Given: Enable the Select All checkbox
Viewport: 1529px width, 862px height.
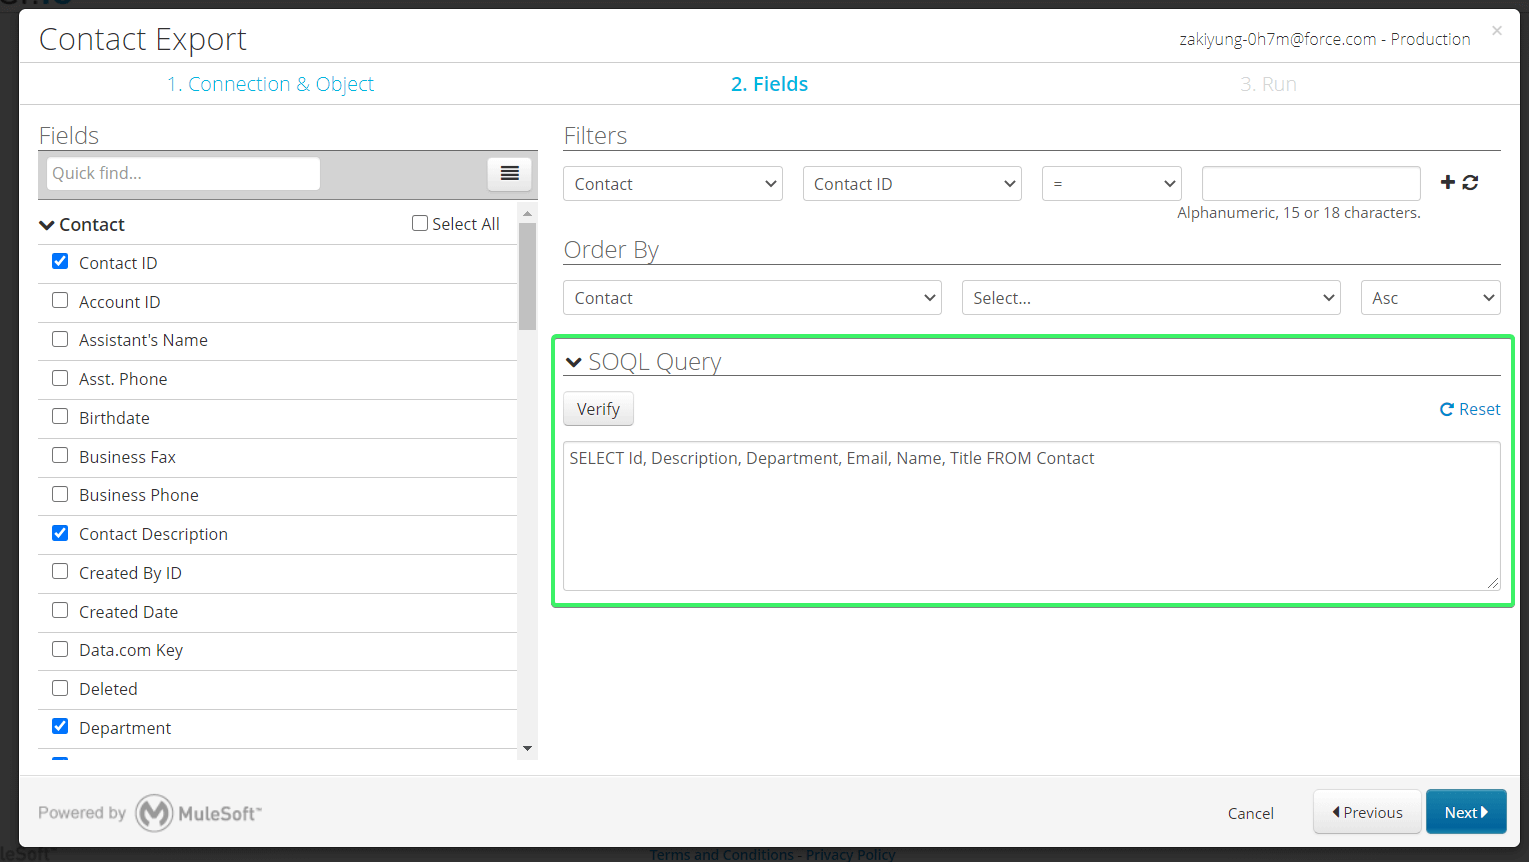Looking at the screenshot, I should [x=419, y=222].
